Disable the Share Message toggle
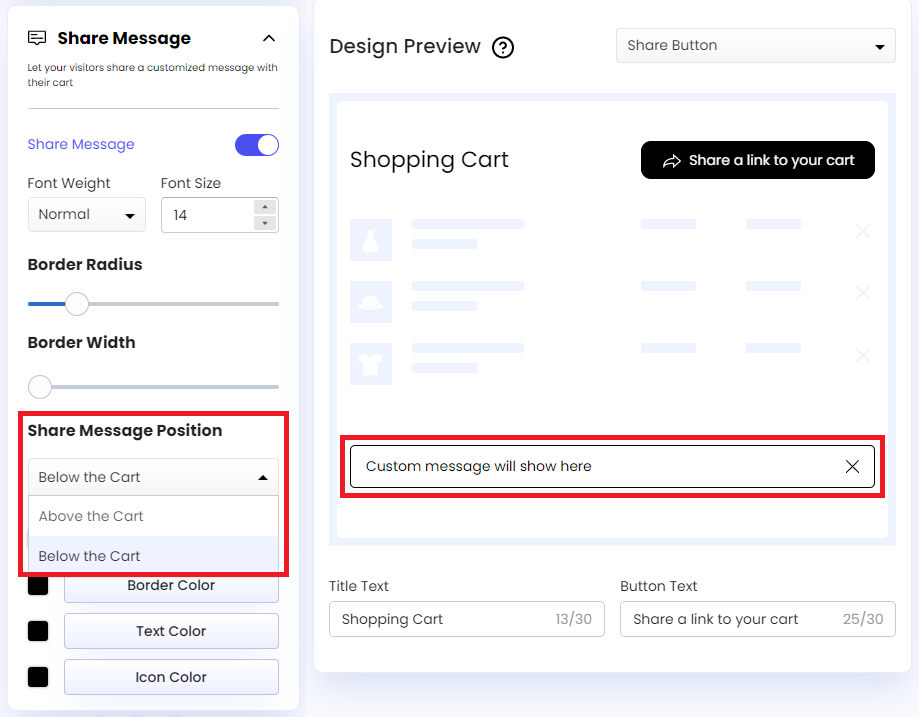 pyautogui.click(x=257, y=144)
